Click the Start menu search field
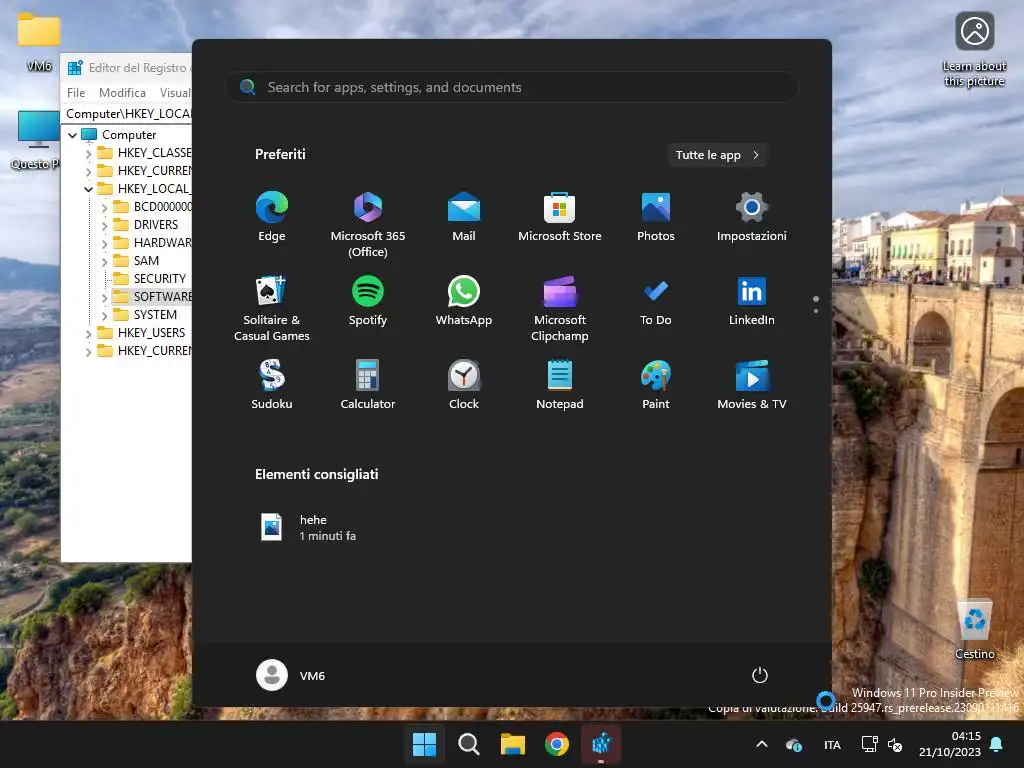 pyautogui.click(x=511, y=88)
